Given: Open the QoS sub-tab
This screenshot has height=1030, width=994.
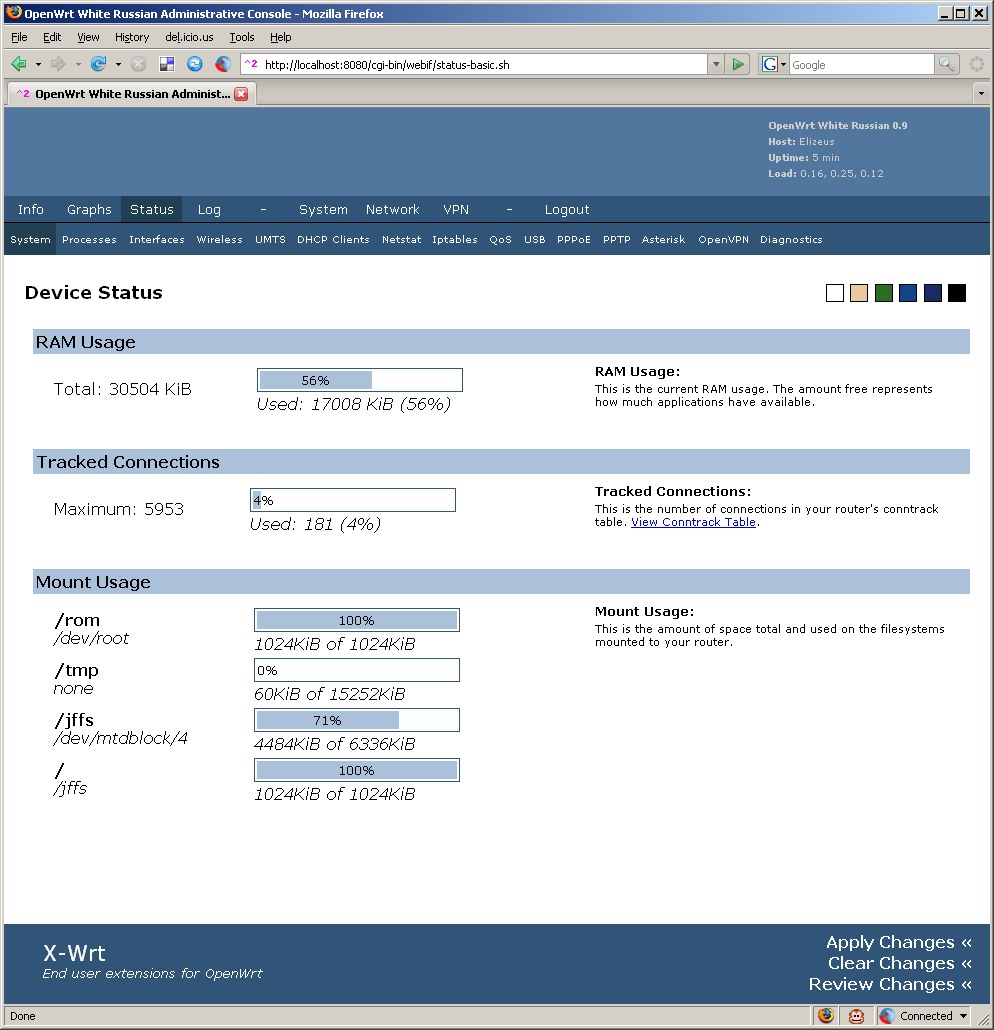Looking at the screenshot, I should [500, 240].
